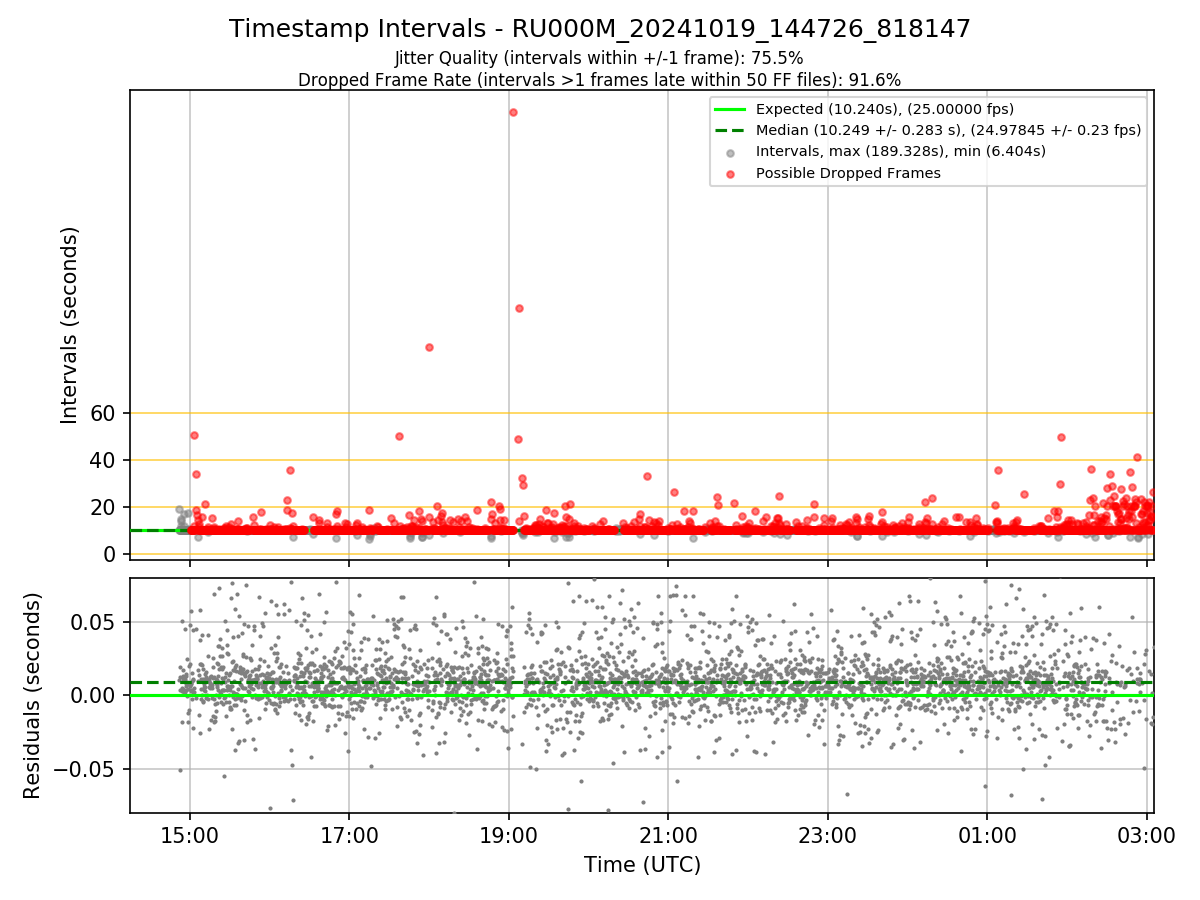Viewport: 1200px width, 900px height.
Task: Click the 19:00 tick label on the x-axis
Action: pyautogui.click(x=509, y=835)
